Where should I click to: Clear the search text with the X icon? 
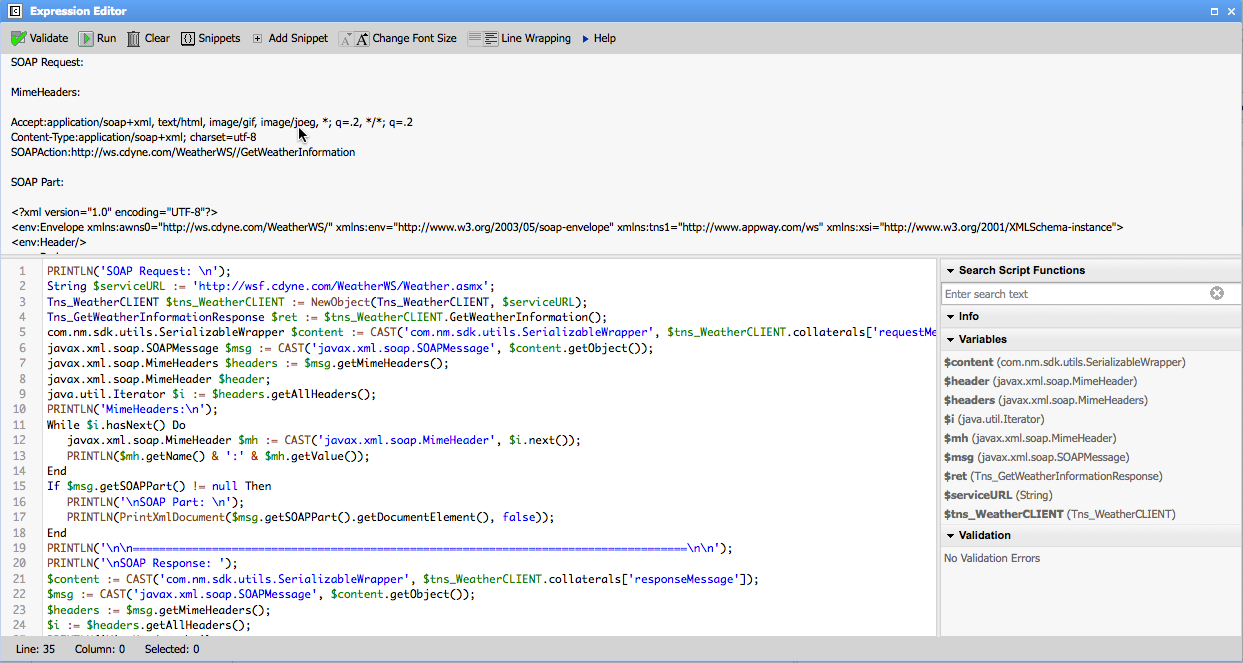(x=1217, y=293)
